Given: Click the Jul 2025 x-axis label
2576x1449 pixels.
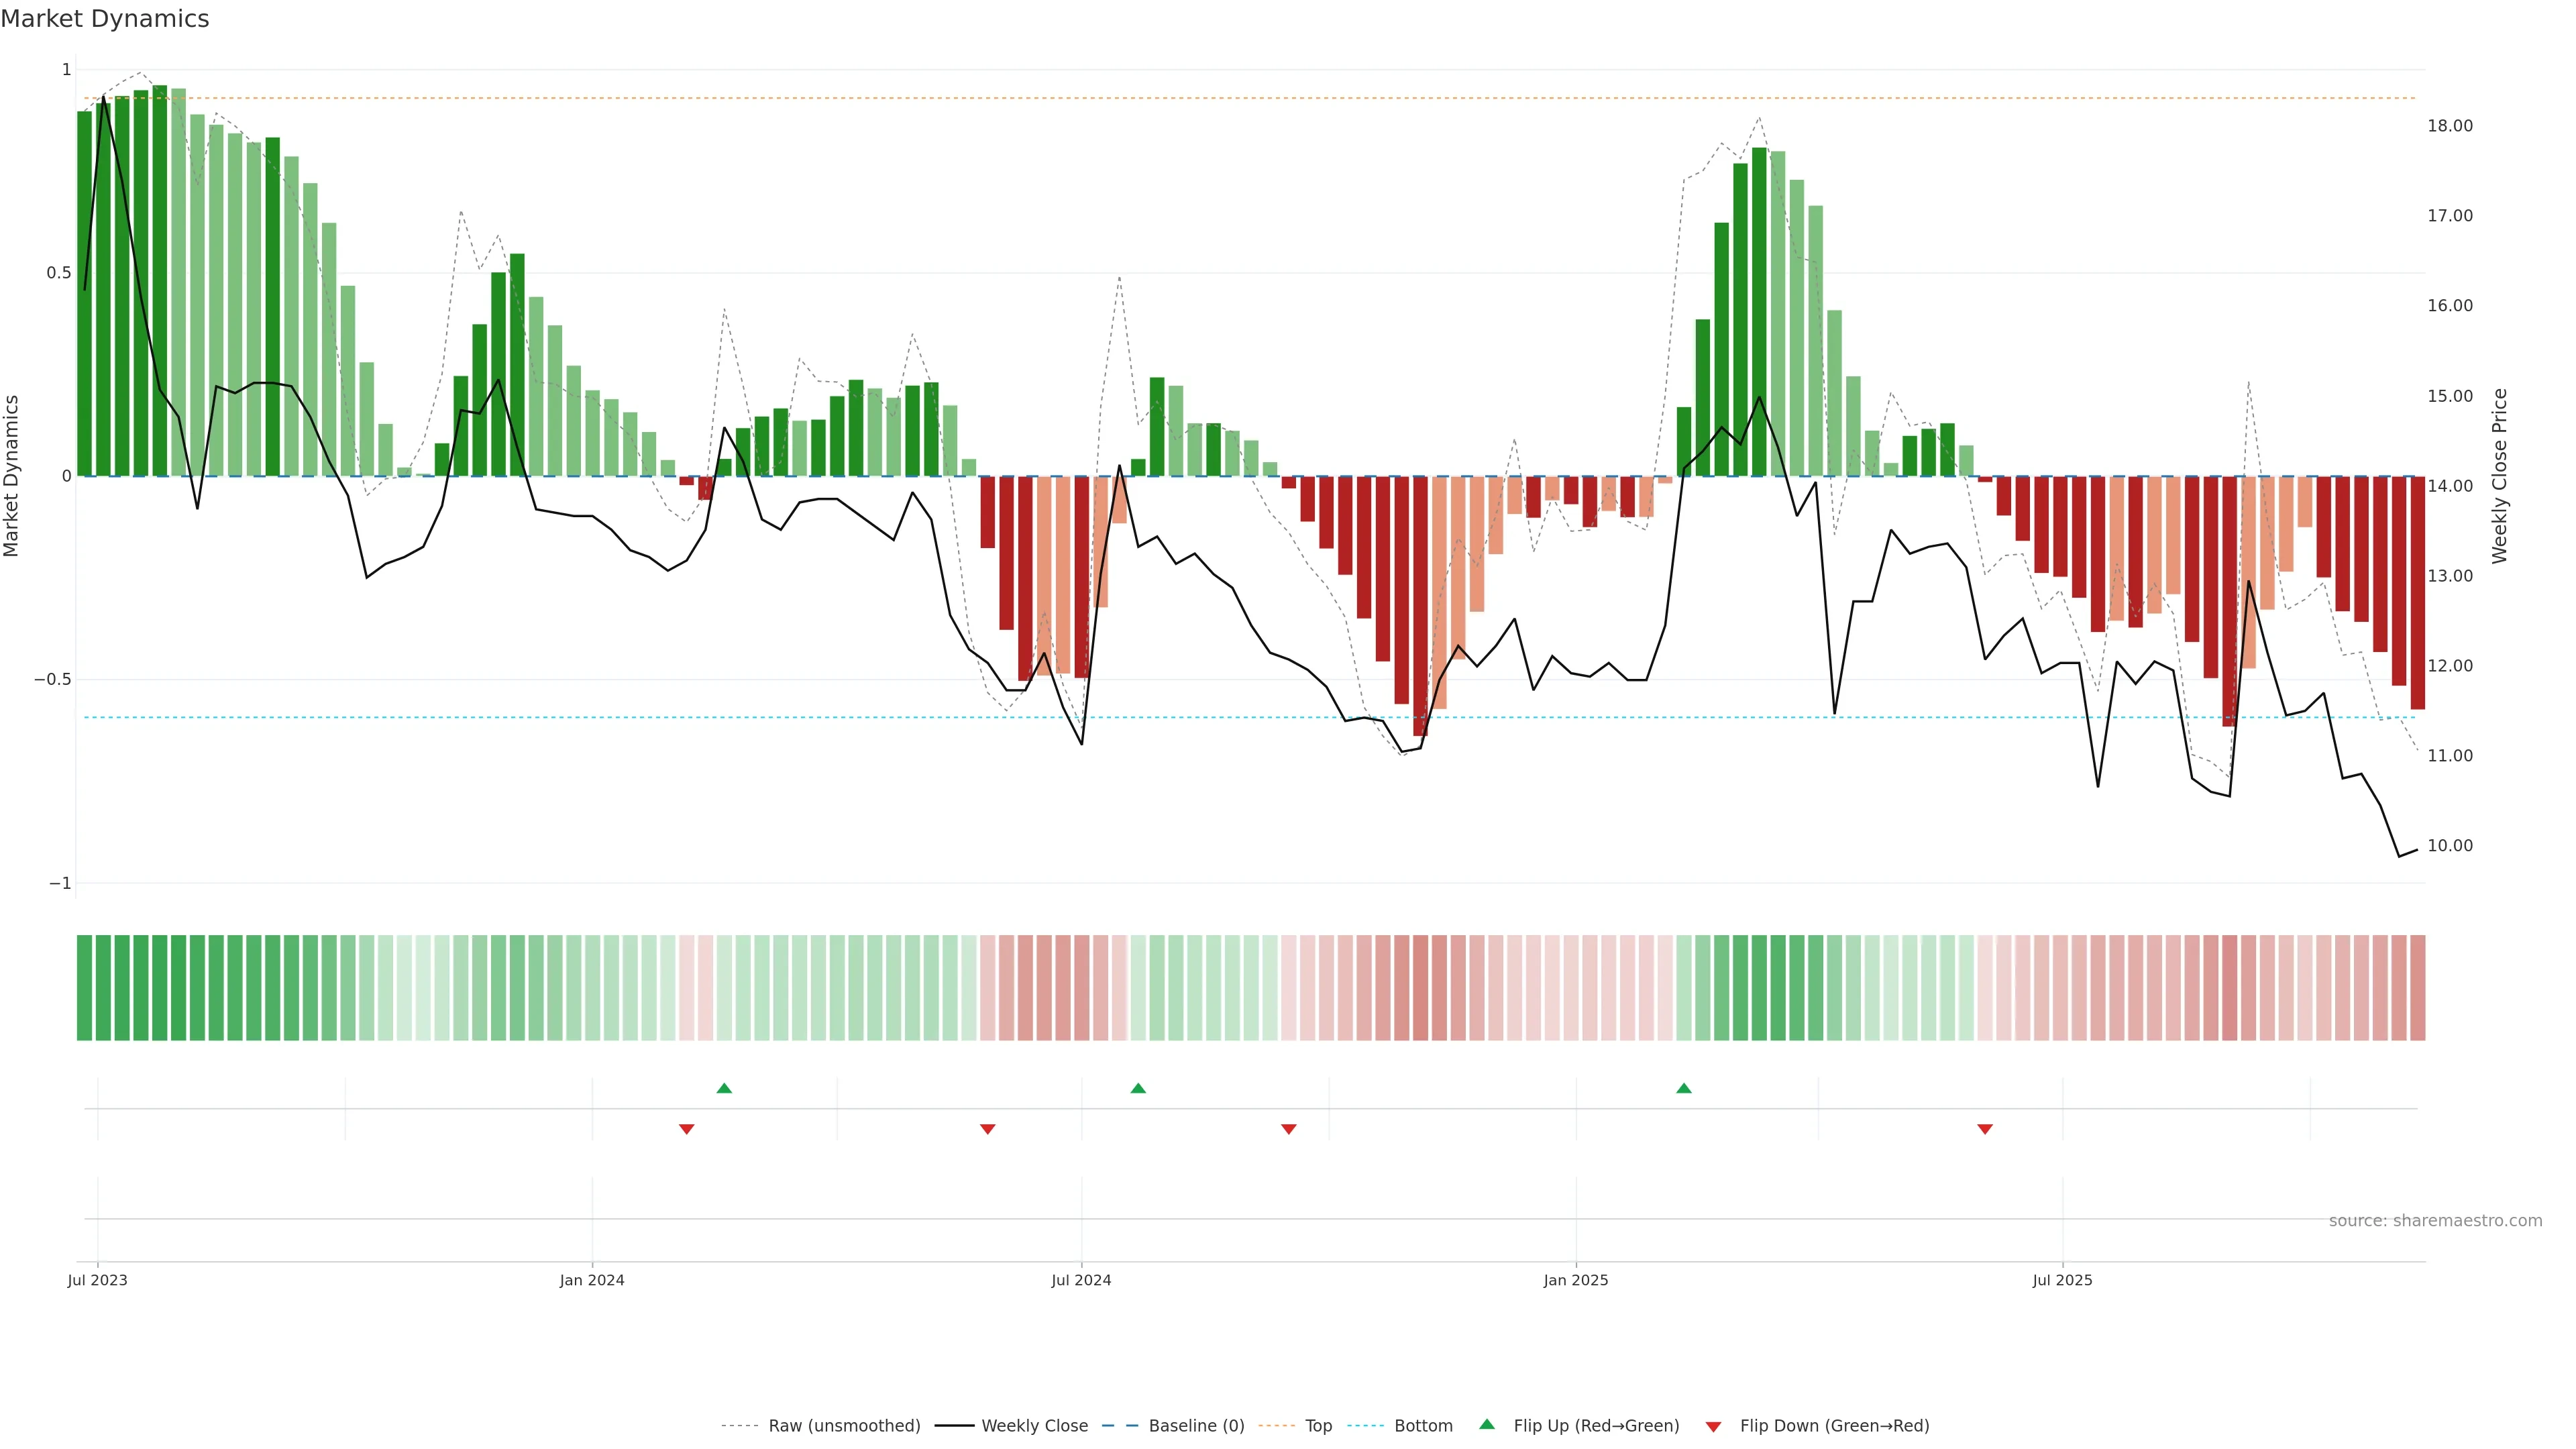Looking at the screenshot, I should point(2061,1280).
